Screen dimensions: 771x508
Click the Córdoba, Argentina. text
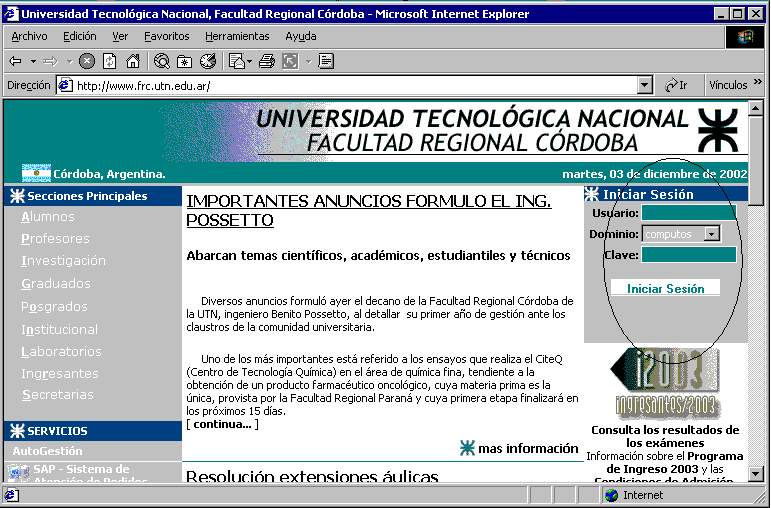click(109, 174)
